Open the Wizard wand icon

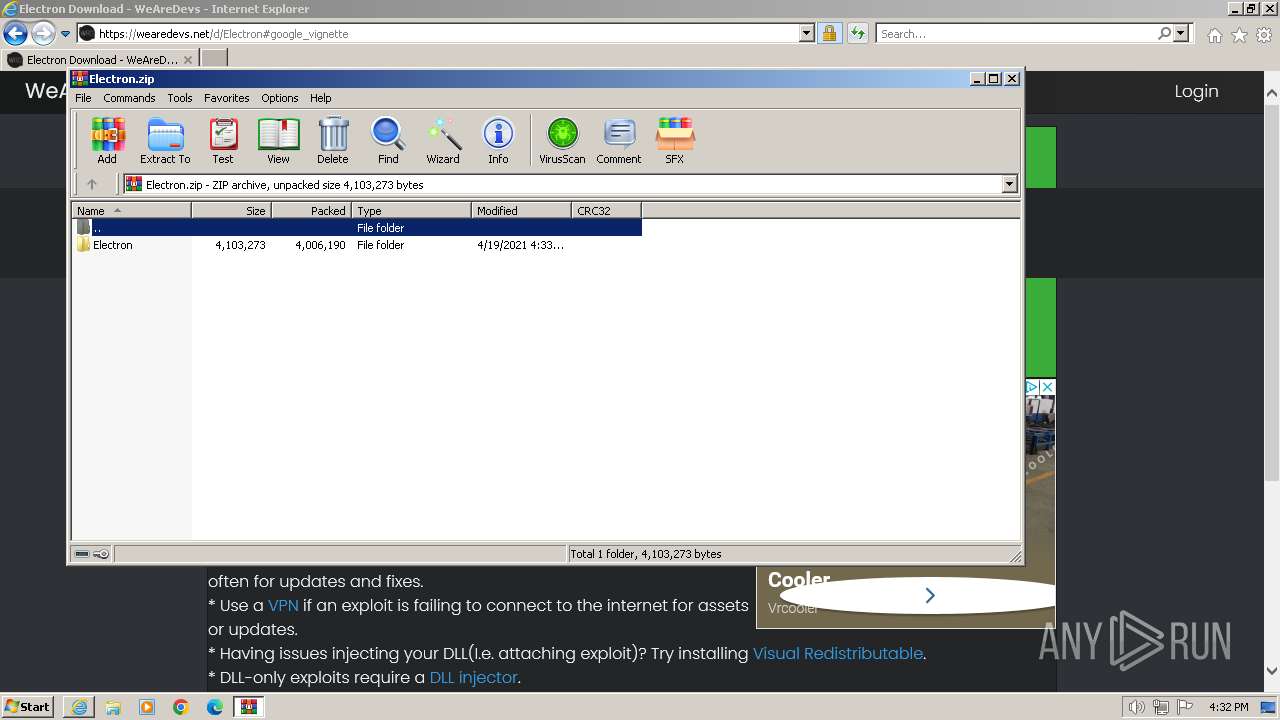click(x=443, y=140)
